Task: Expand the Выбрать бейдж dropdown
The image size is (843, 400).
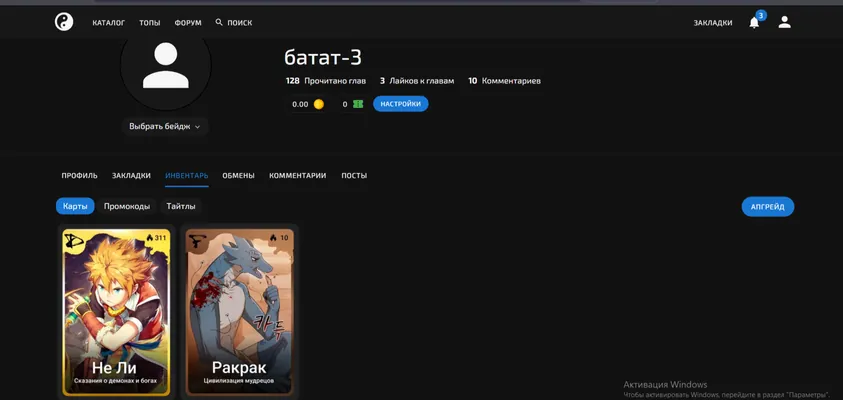Action: click(165, 126)
